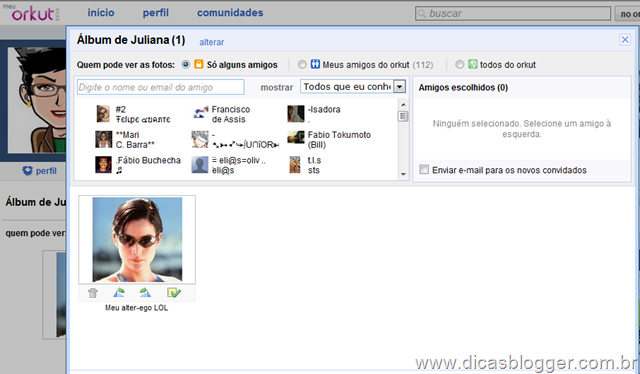Click the friends list scrollbar thumb

(403, 116)
